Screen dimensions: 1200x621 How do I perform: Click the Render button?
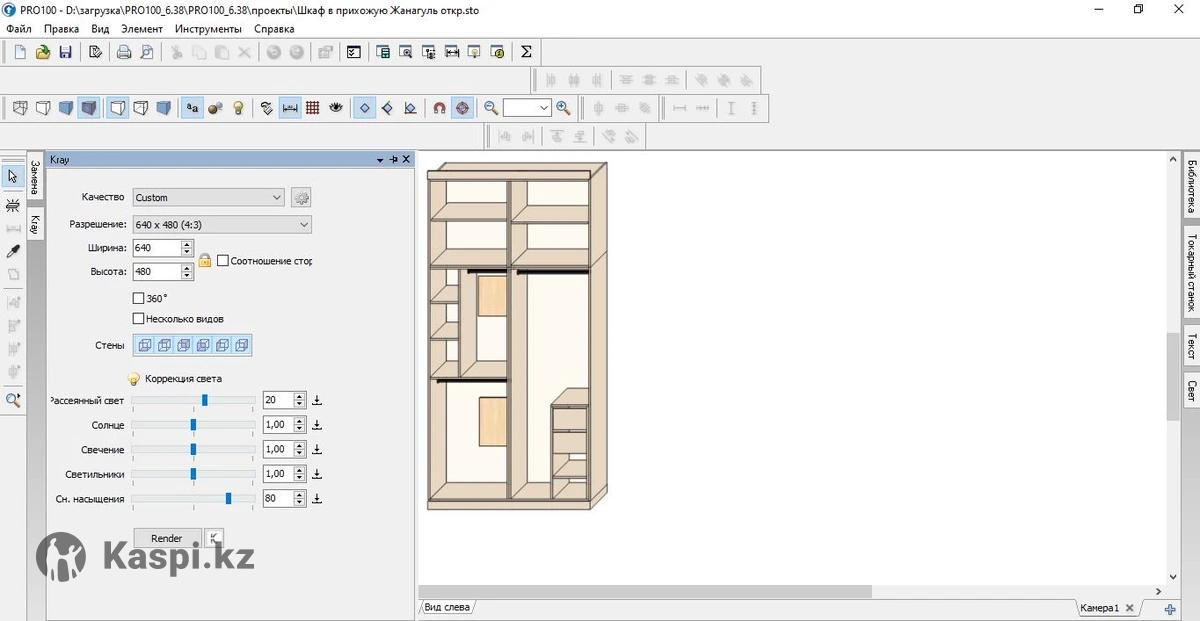point(167,538)
